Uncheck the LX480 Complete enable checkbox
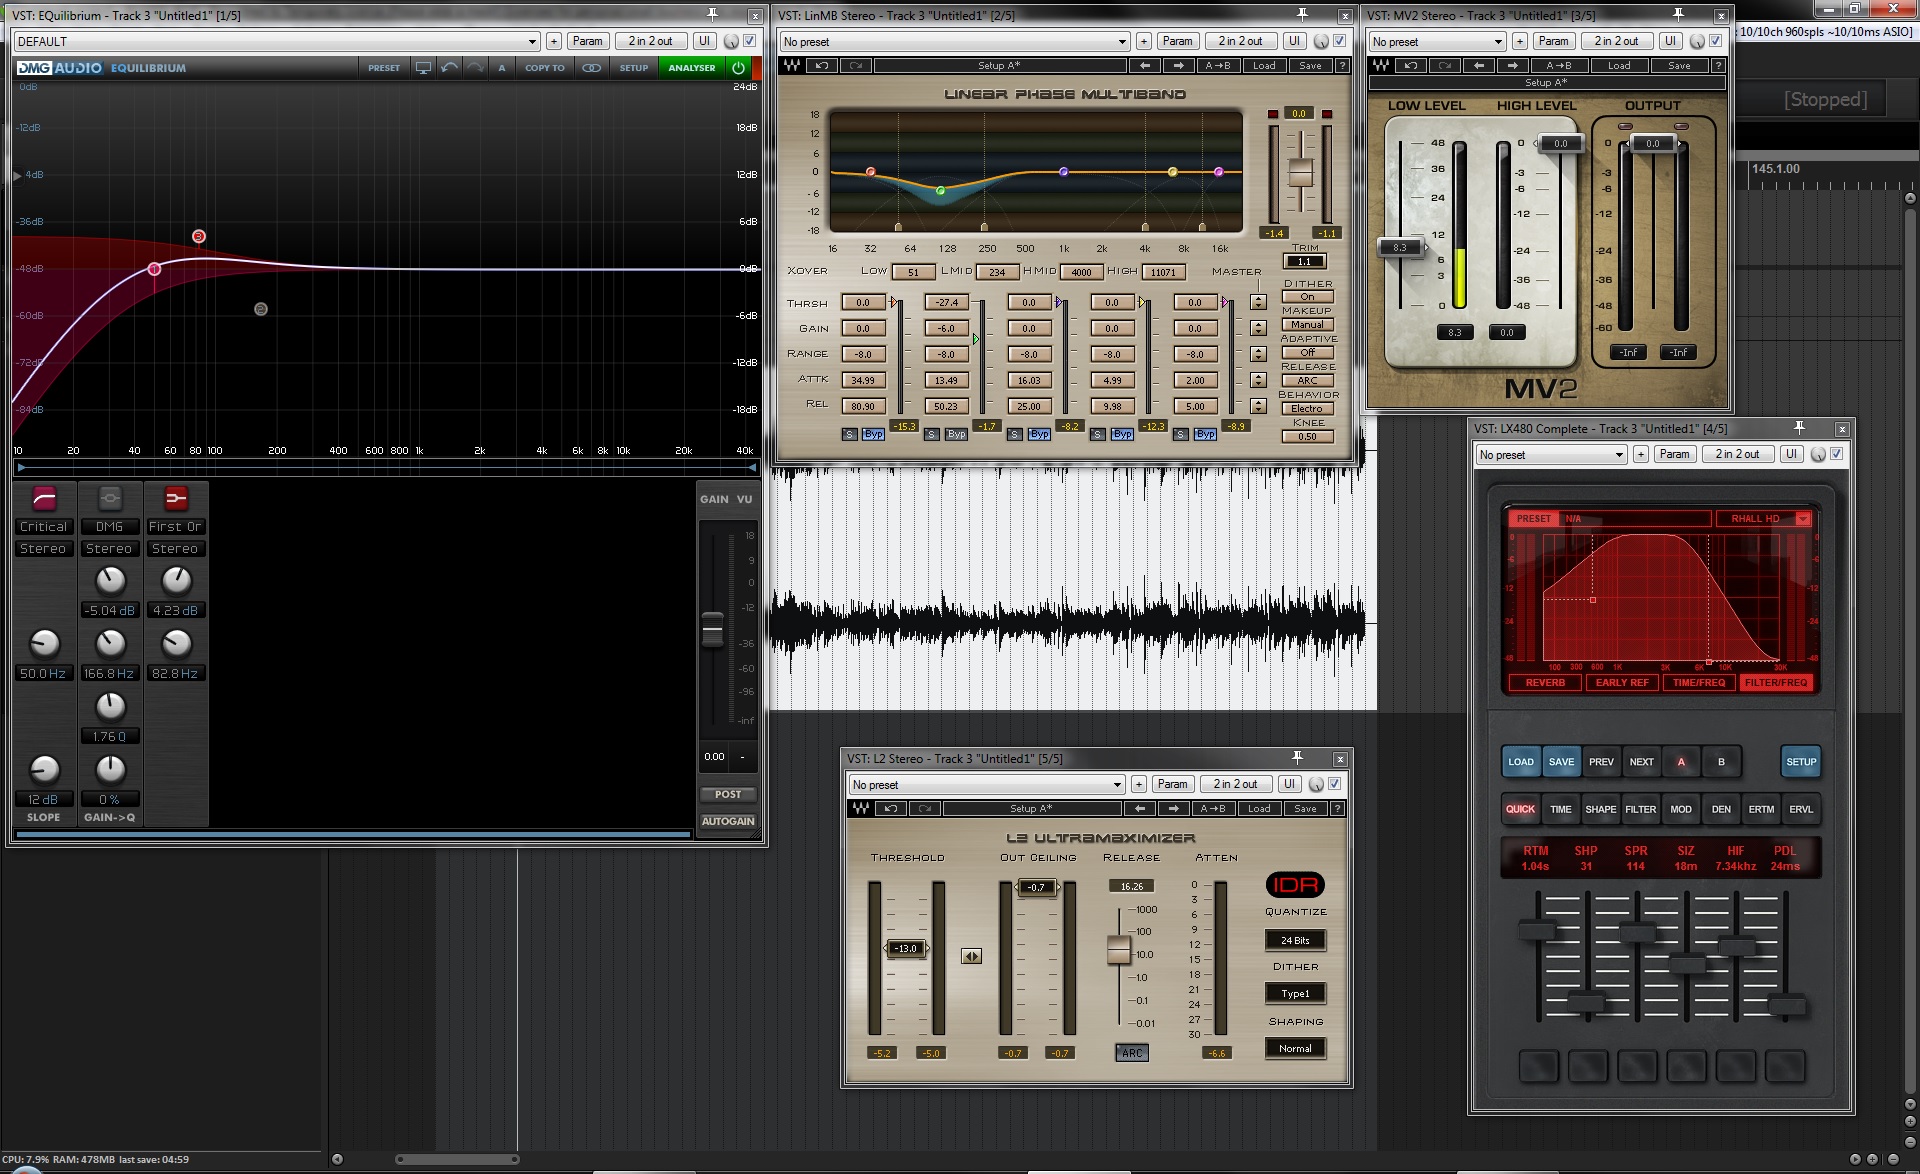1920x1174 pixels. coord(1837,454)
